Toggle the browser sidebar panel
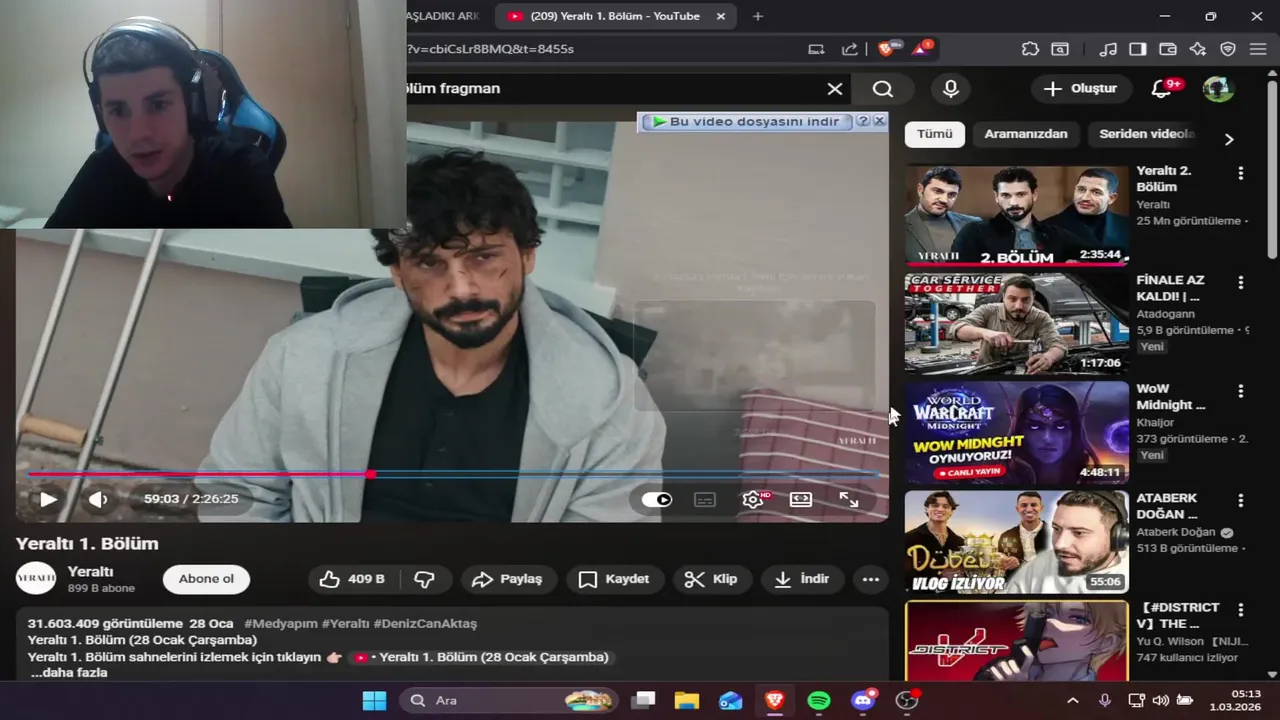This screenshot has width=1280, height=720. click(x=1138, y=49)
